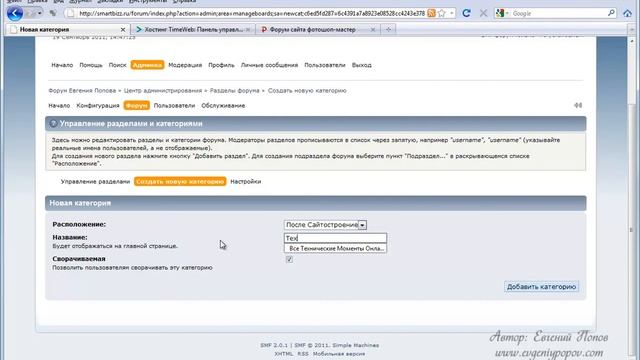The width and height of the screenshot is (640, 360).
Task: Switch to Настройки tab
Action: point(246,181)
